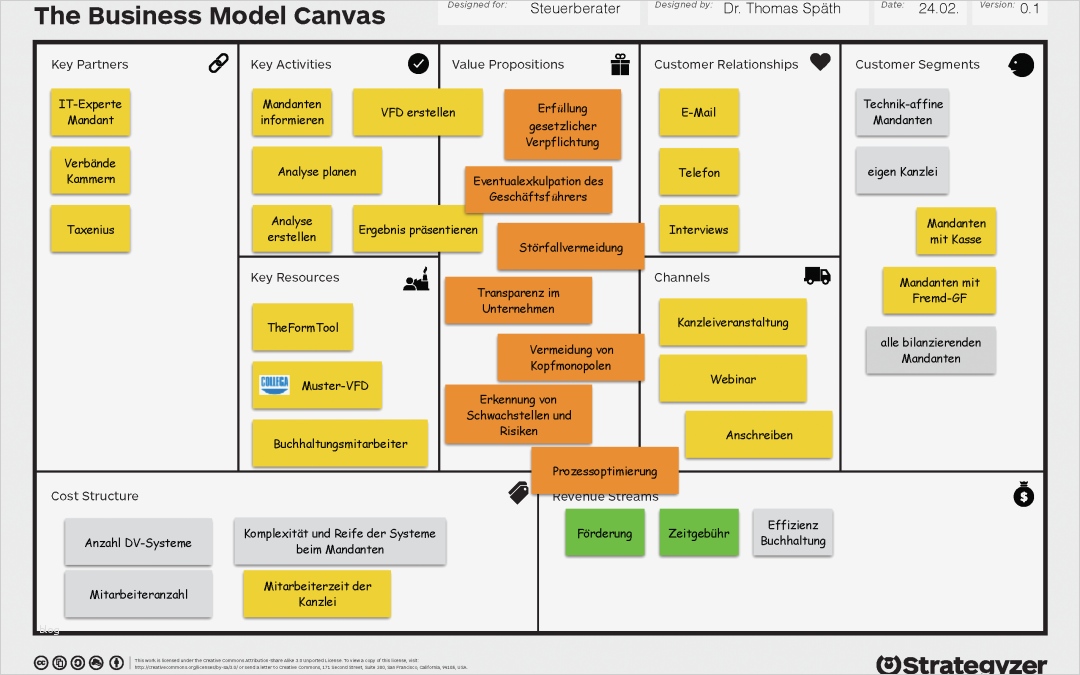Select the Störfallvermeidung orange note
1080x675 pixels.
(x=571, y=247)
